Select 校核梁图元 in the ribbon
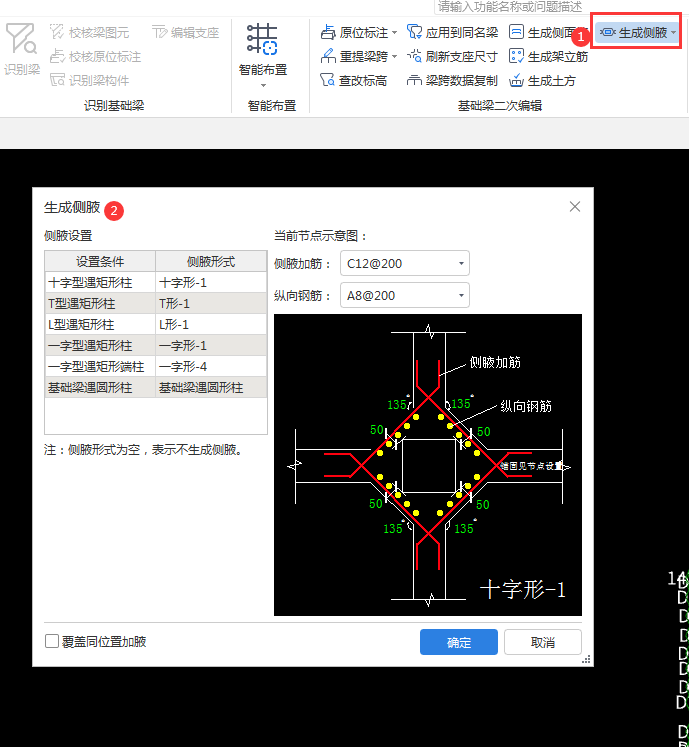The width and height of the screenshot is (689, 747). point(89,32)
